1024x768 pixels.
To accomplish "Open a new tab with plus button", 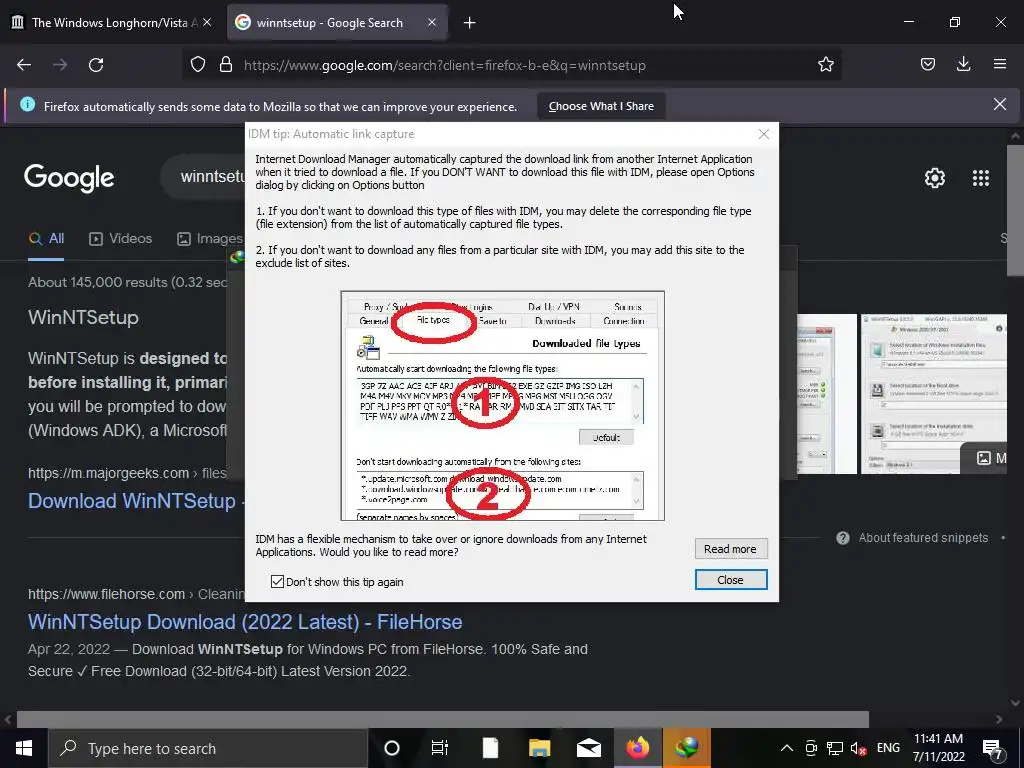I will click(470, 23).
